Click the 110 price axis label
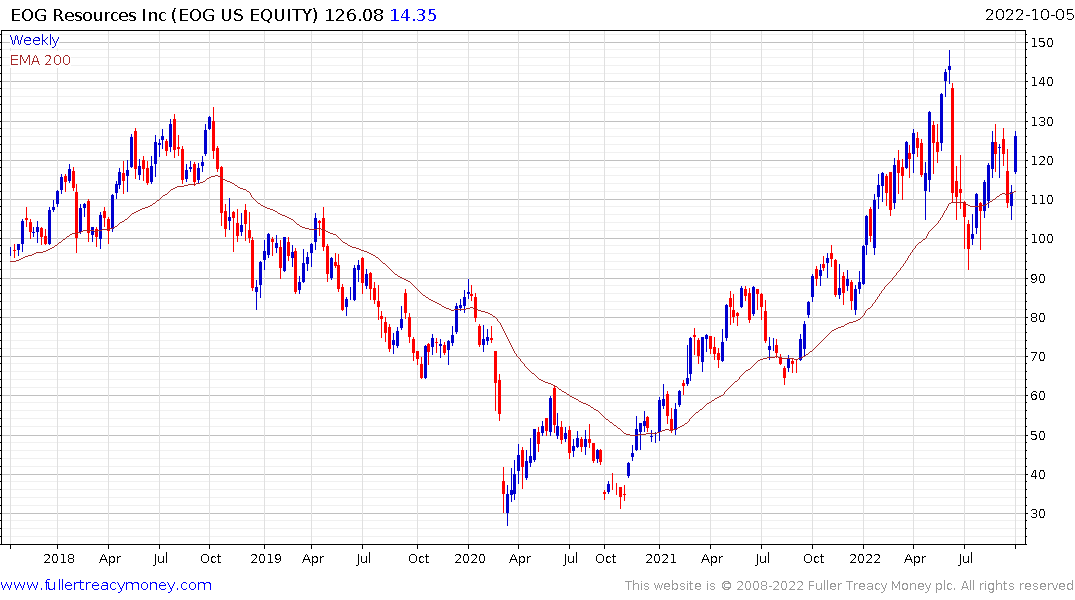The image size is (1075, 600). point(1042,200)
